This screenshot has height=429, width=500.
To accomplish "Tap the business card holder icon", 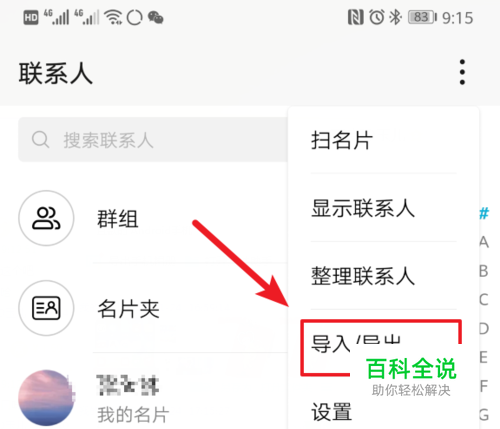I will tap(46, 308).
